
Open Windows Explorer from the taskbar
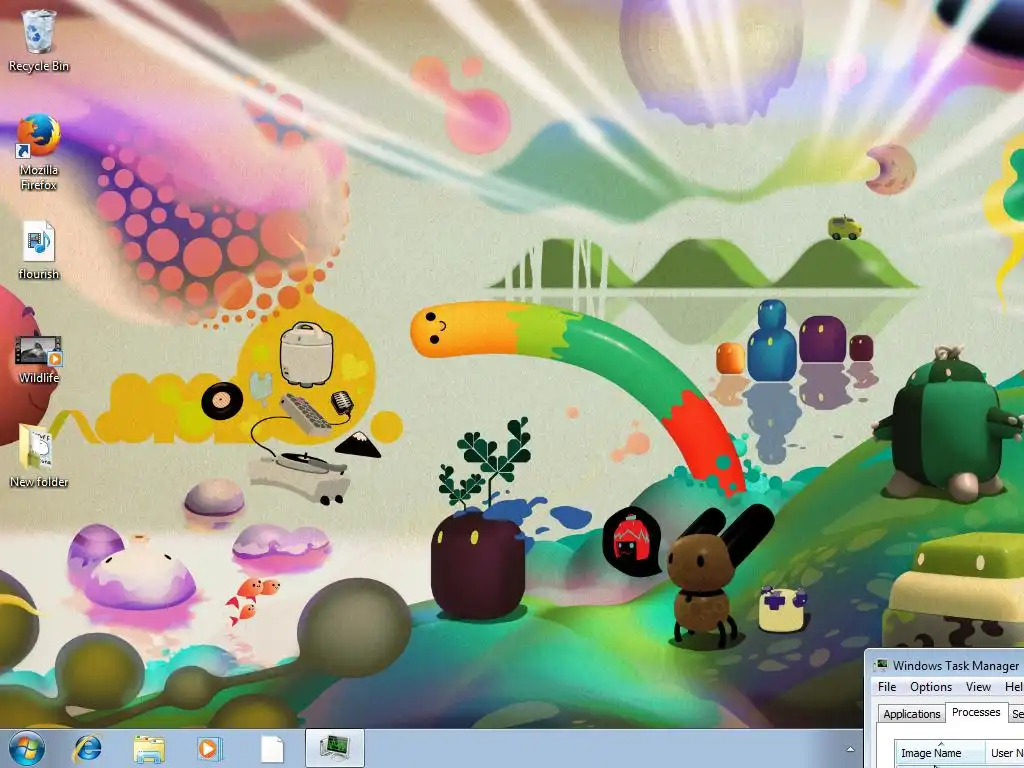coord(149,748)
